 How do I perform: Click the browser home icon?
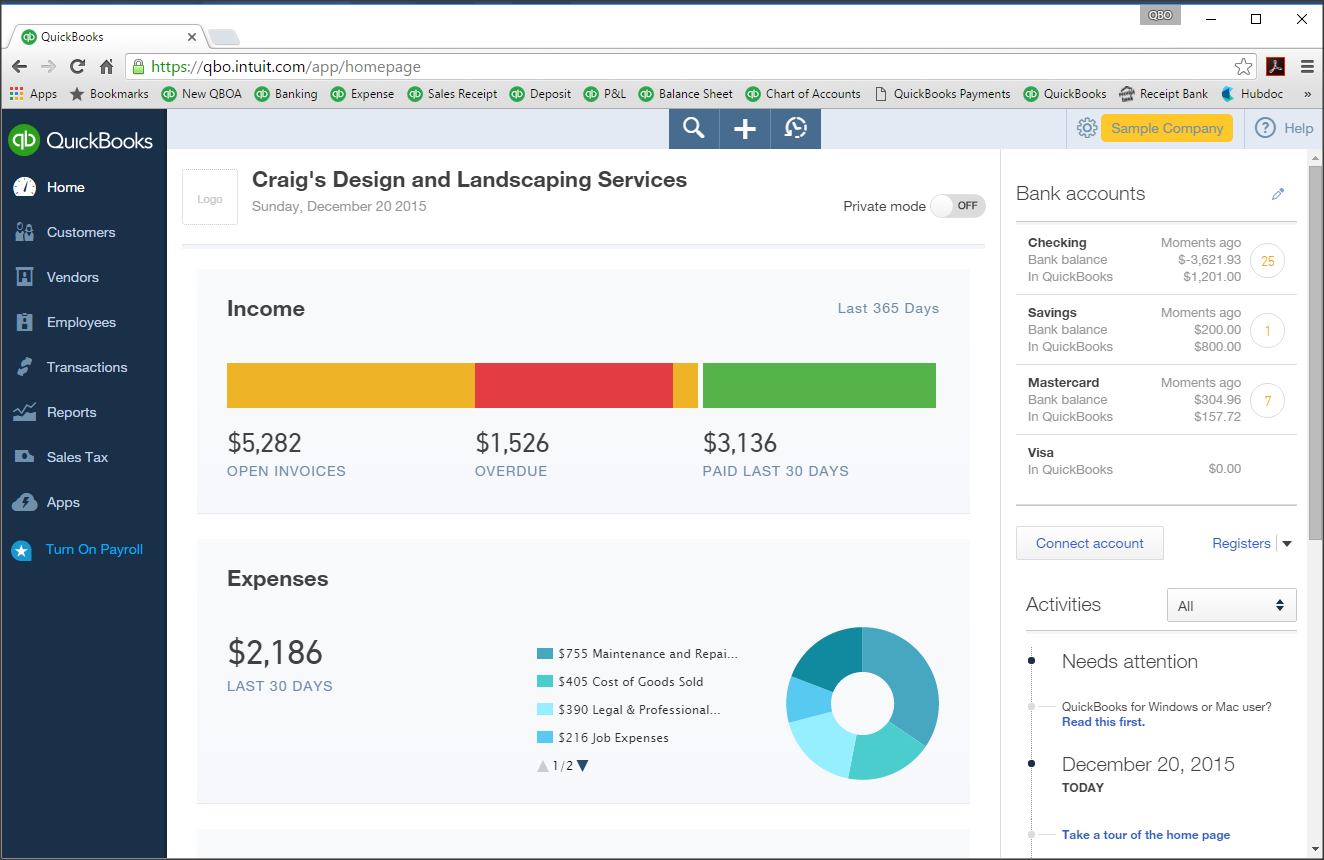tap(106, 67)
